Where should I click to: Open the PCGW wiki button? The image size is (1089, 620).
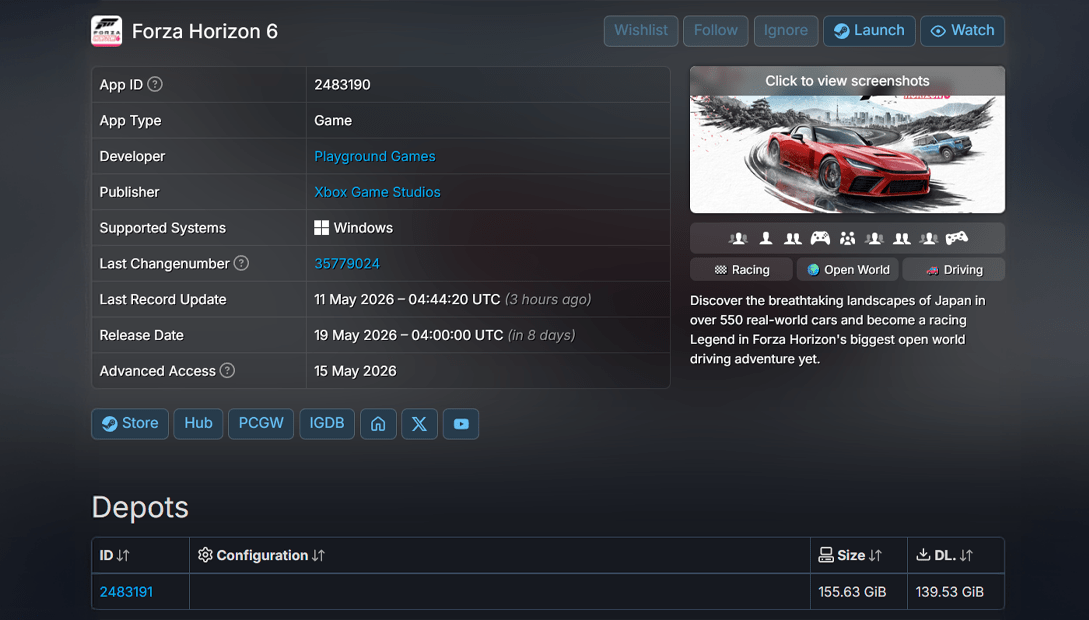[x=261, y=424]
